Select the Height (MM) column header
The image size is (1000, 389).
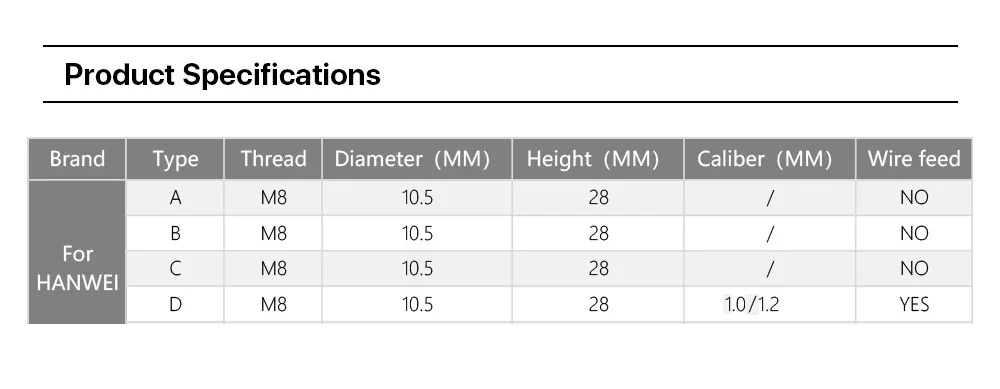598,159
